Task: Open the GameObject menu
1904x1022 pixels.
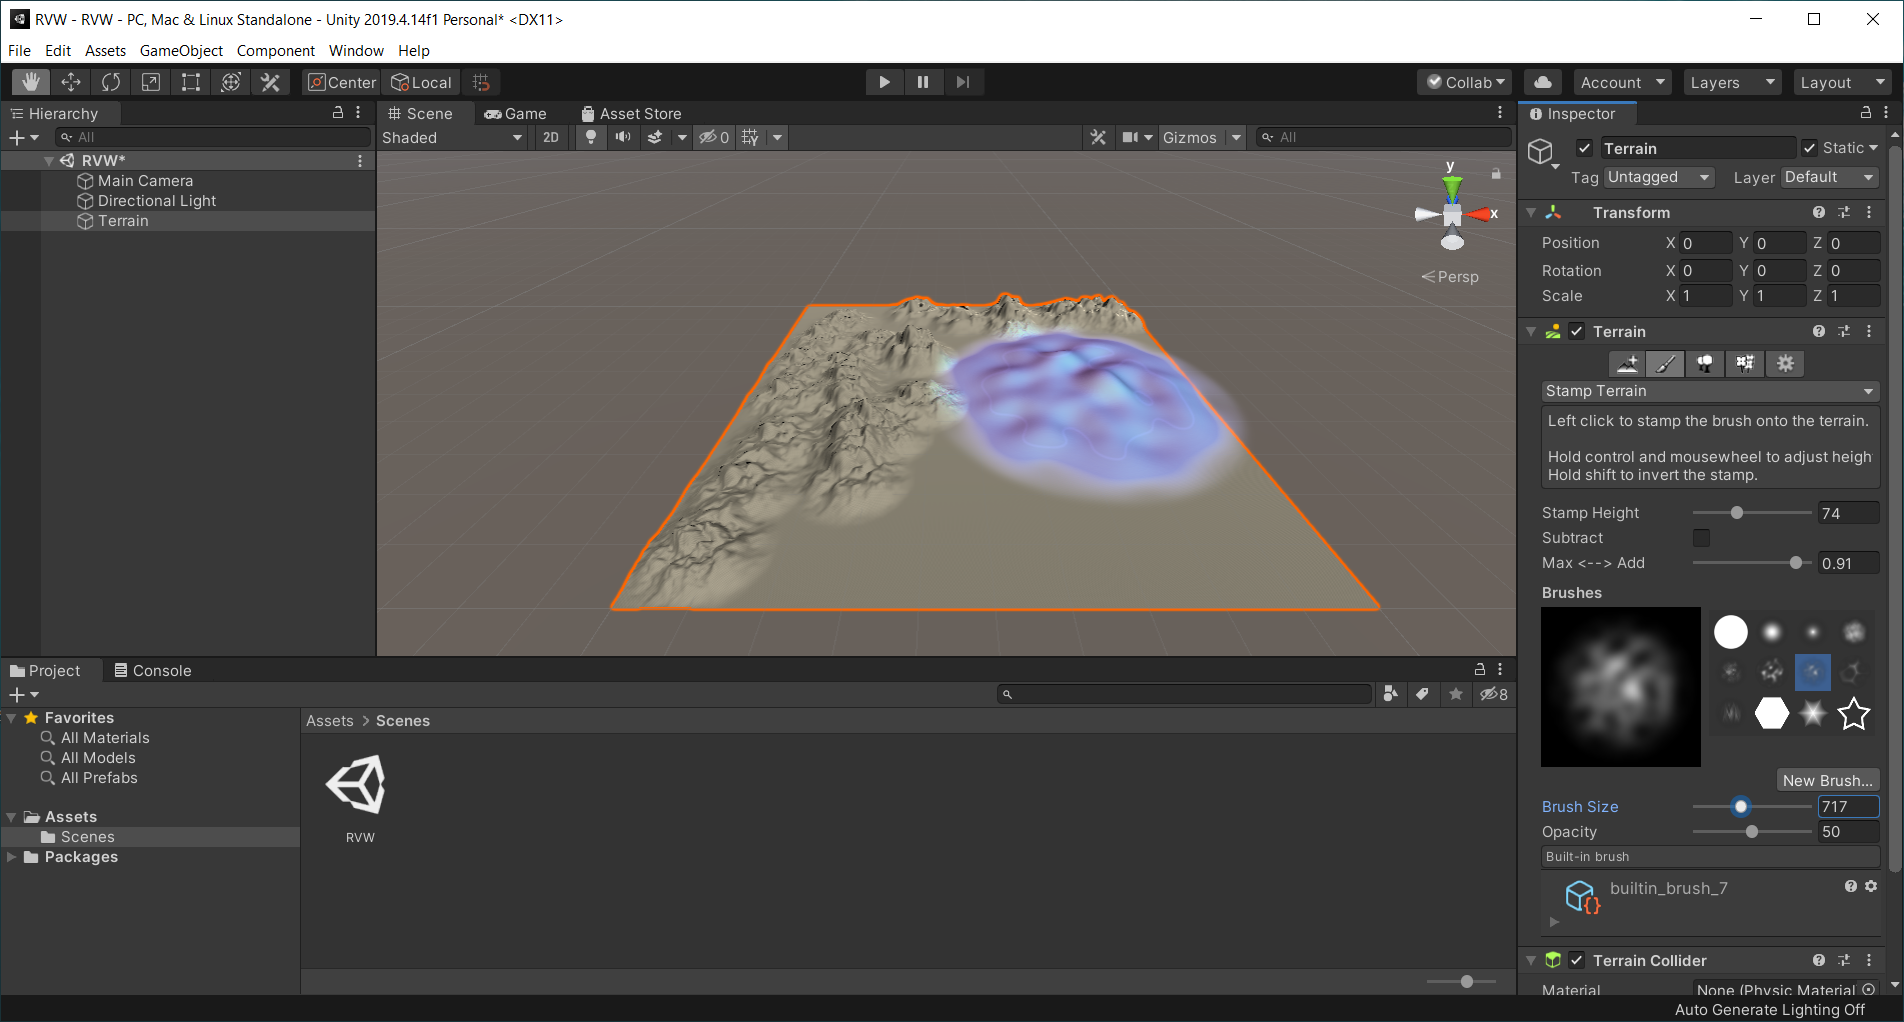Action: coord(181,50)
